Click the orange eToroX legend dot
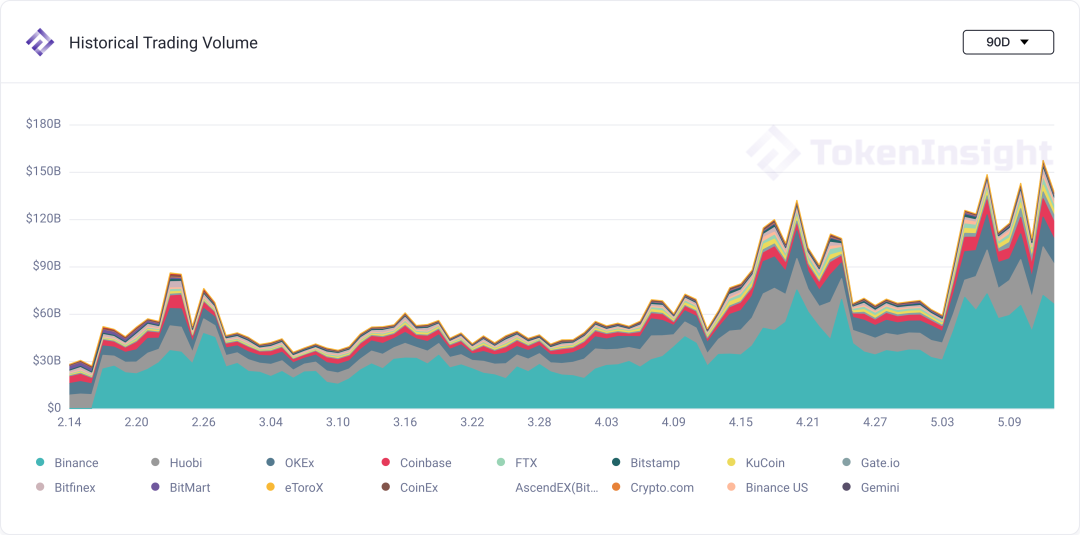This screenshot has height=535, width=1080. pyautogui.click(x=270, y=487)
